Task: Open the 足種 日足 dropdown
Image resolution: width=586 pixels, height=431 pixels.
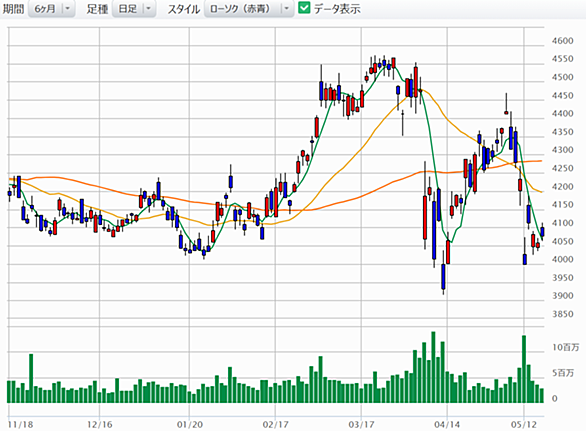Action: pos(134,9)
